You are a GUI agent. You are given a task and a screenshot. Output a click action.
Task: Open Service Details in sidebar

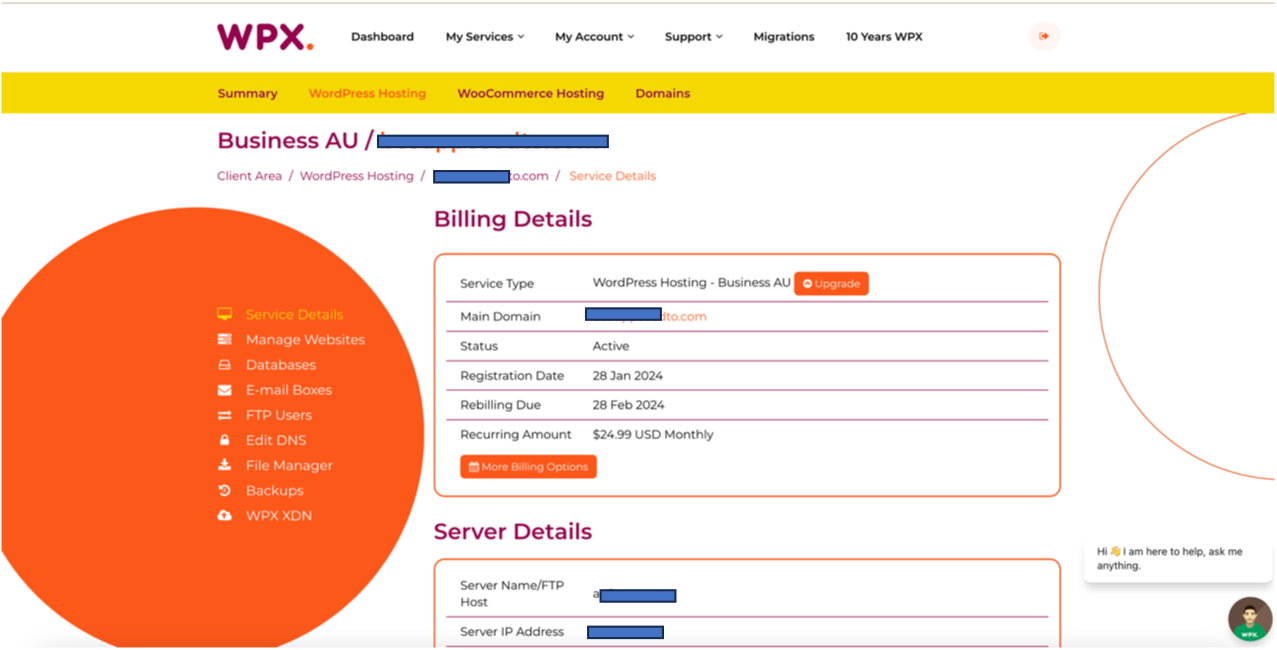tap(294, 315)
